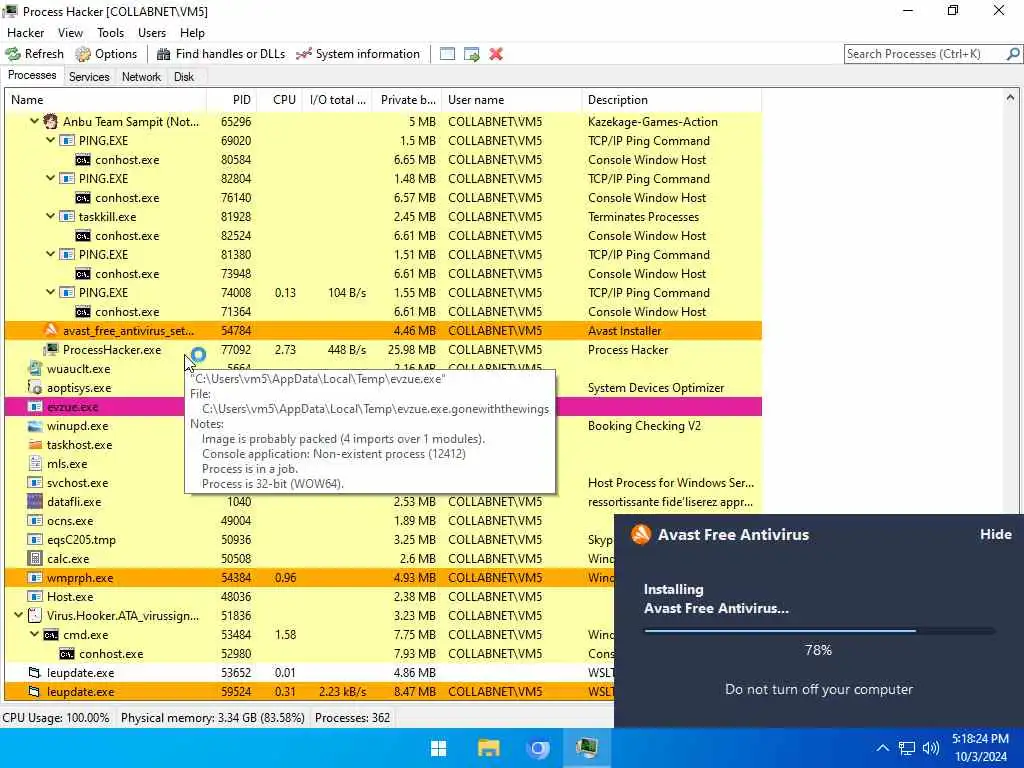Image resolution: width=1024 pixels, height=768 pixels.
Task: Switch to the Disk tab
Action: [x=184, y=77]
